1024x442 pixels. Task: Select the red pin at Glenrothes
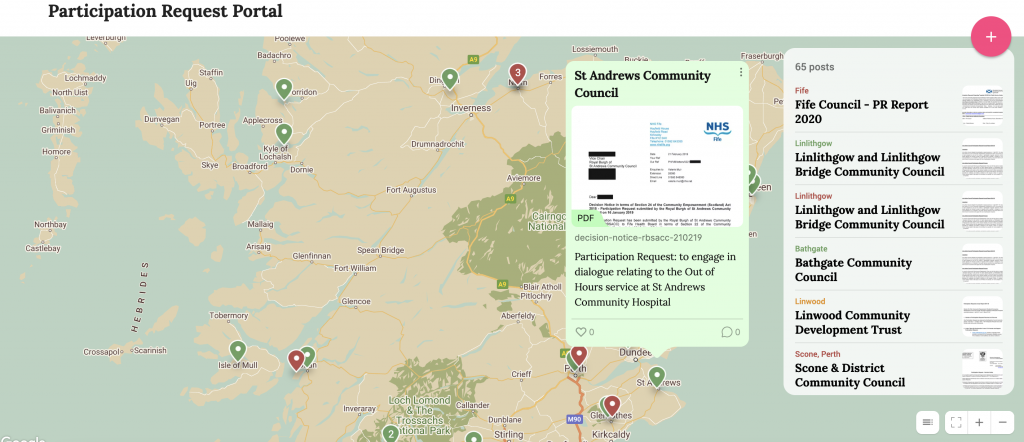coord(611,405)
